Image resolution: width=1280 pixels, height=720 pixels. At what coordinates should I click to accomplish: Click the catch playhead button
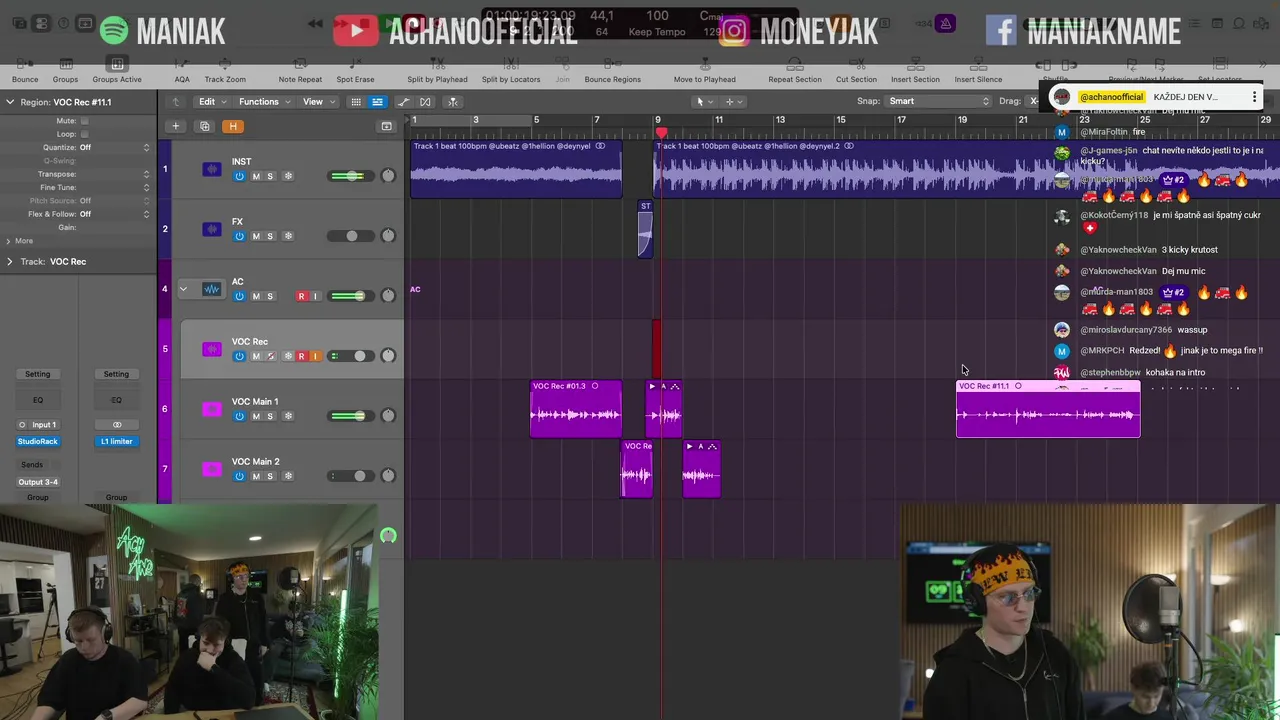tap(453, 101)
